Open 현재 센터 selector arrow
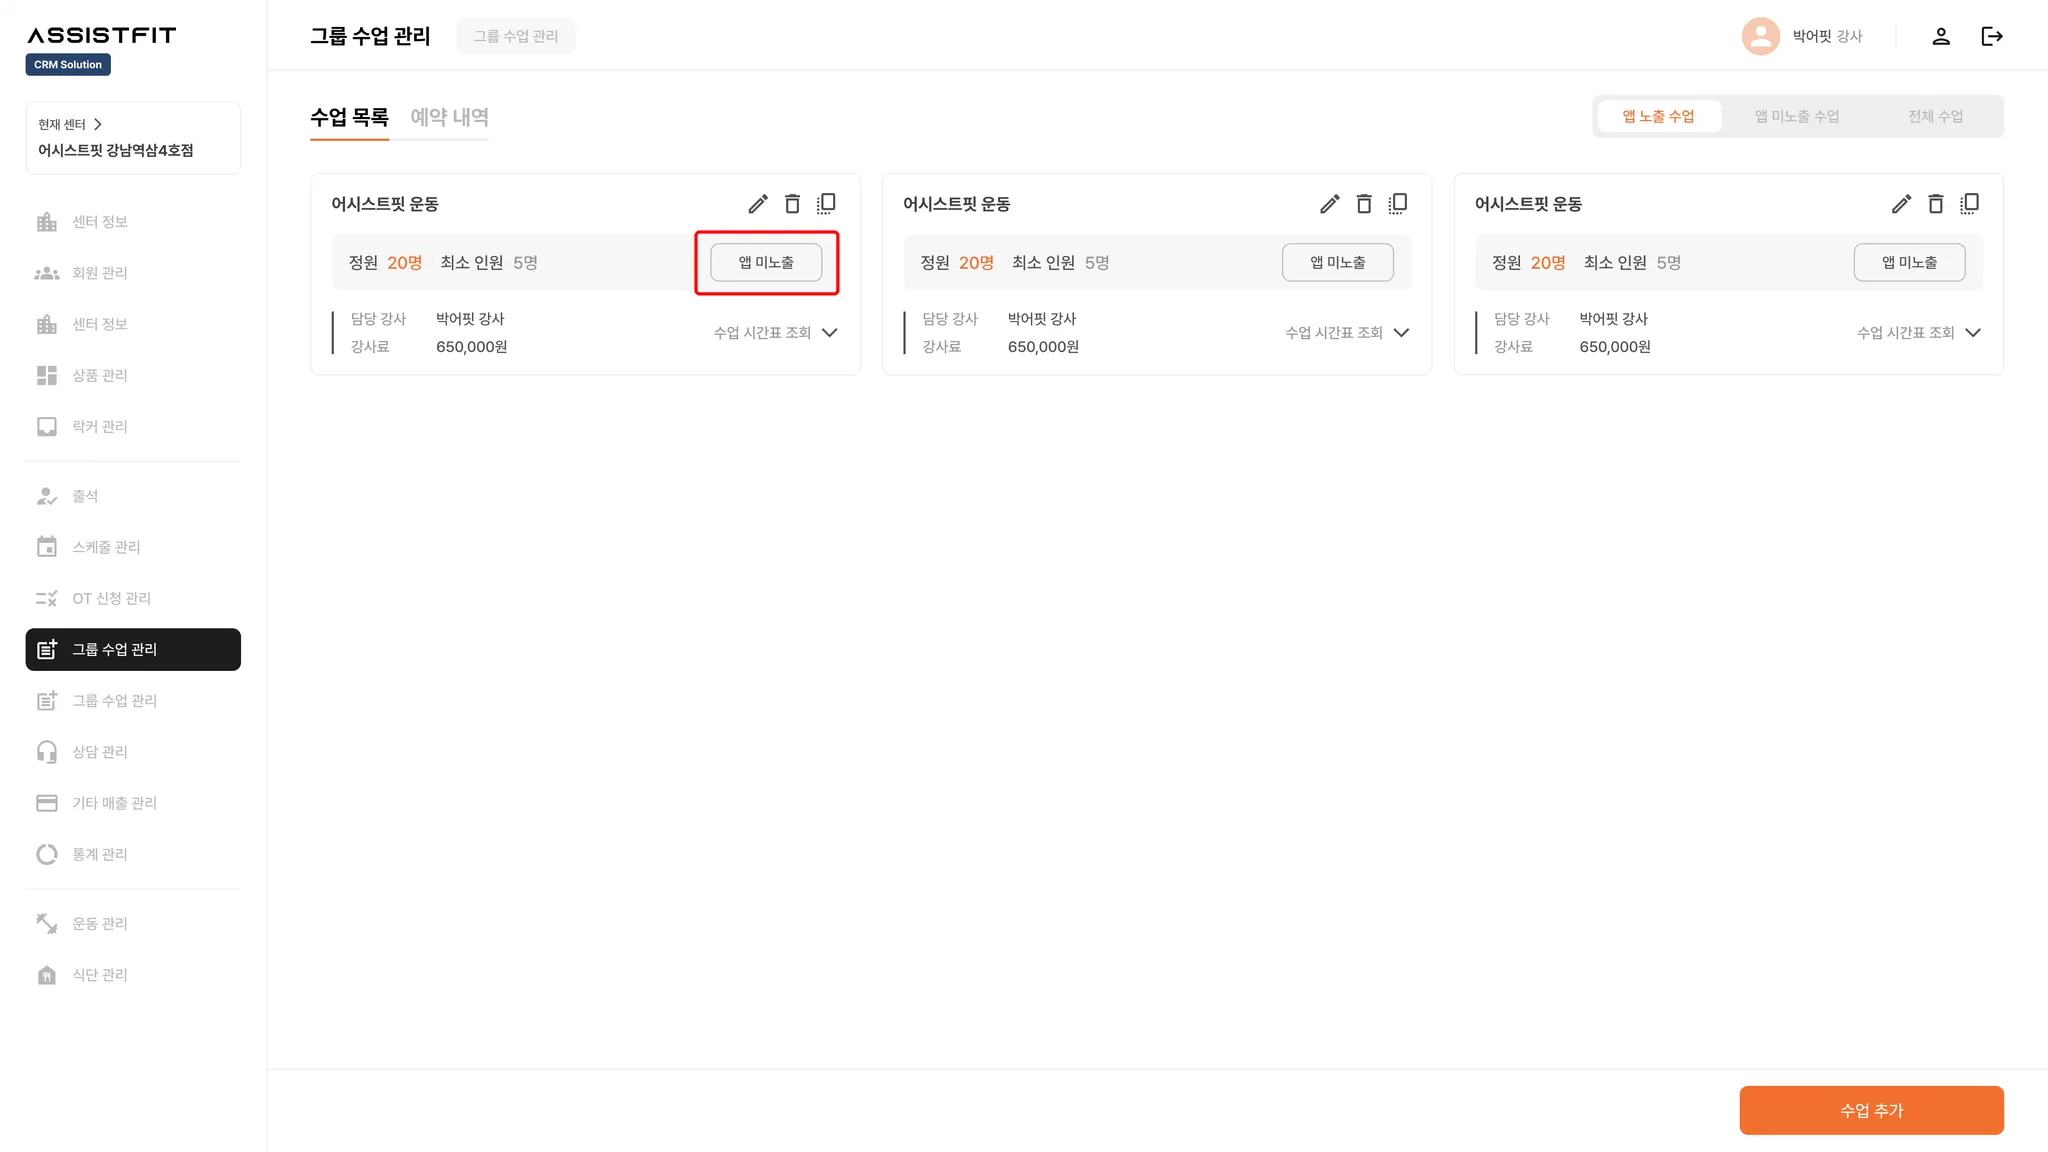This screenshot has width=2048, height=1152. click(x=97, y=124)
